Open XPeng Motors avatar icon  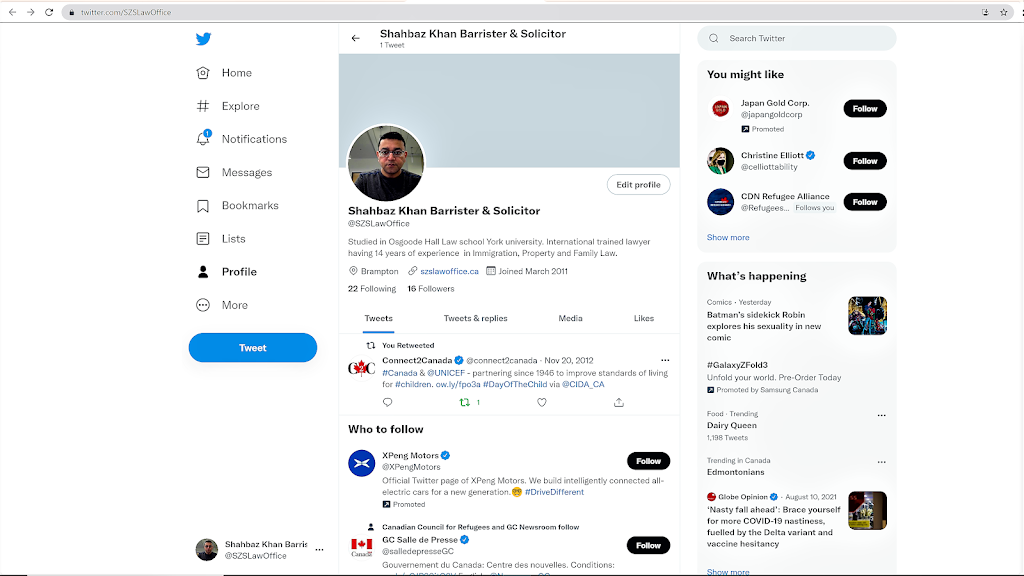point(361,463)
